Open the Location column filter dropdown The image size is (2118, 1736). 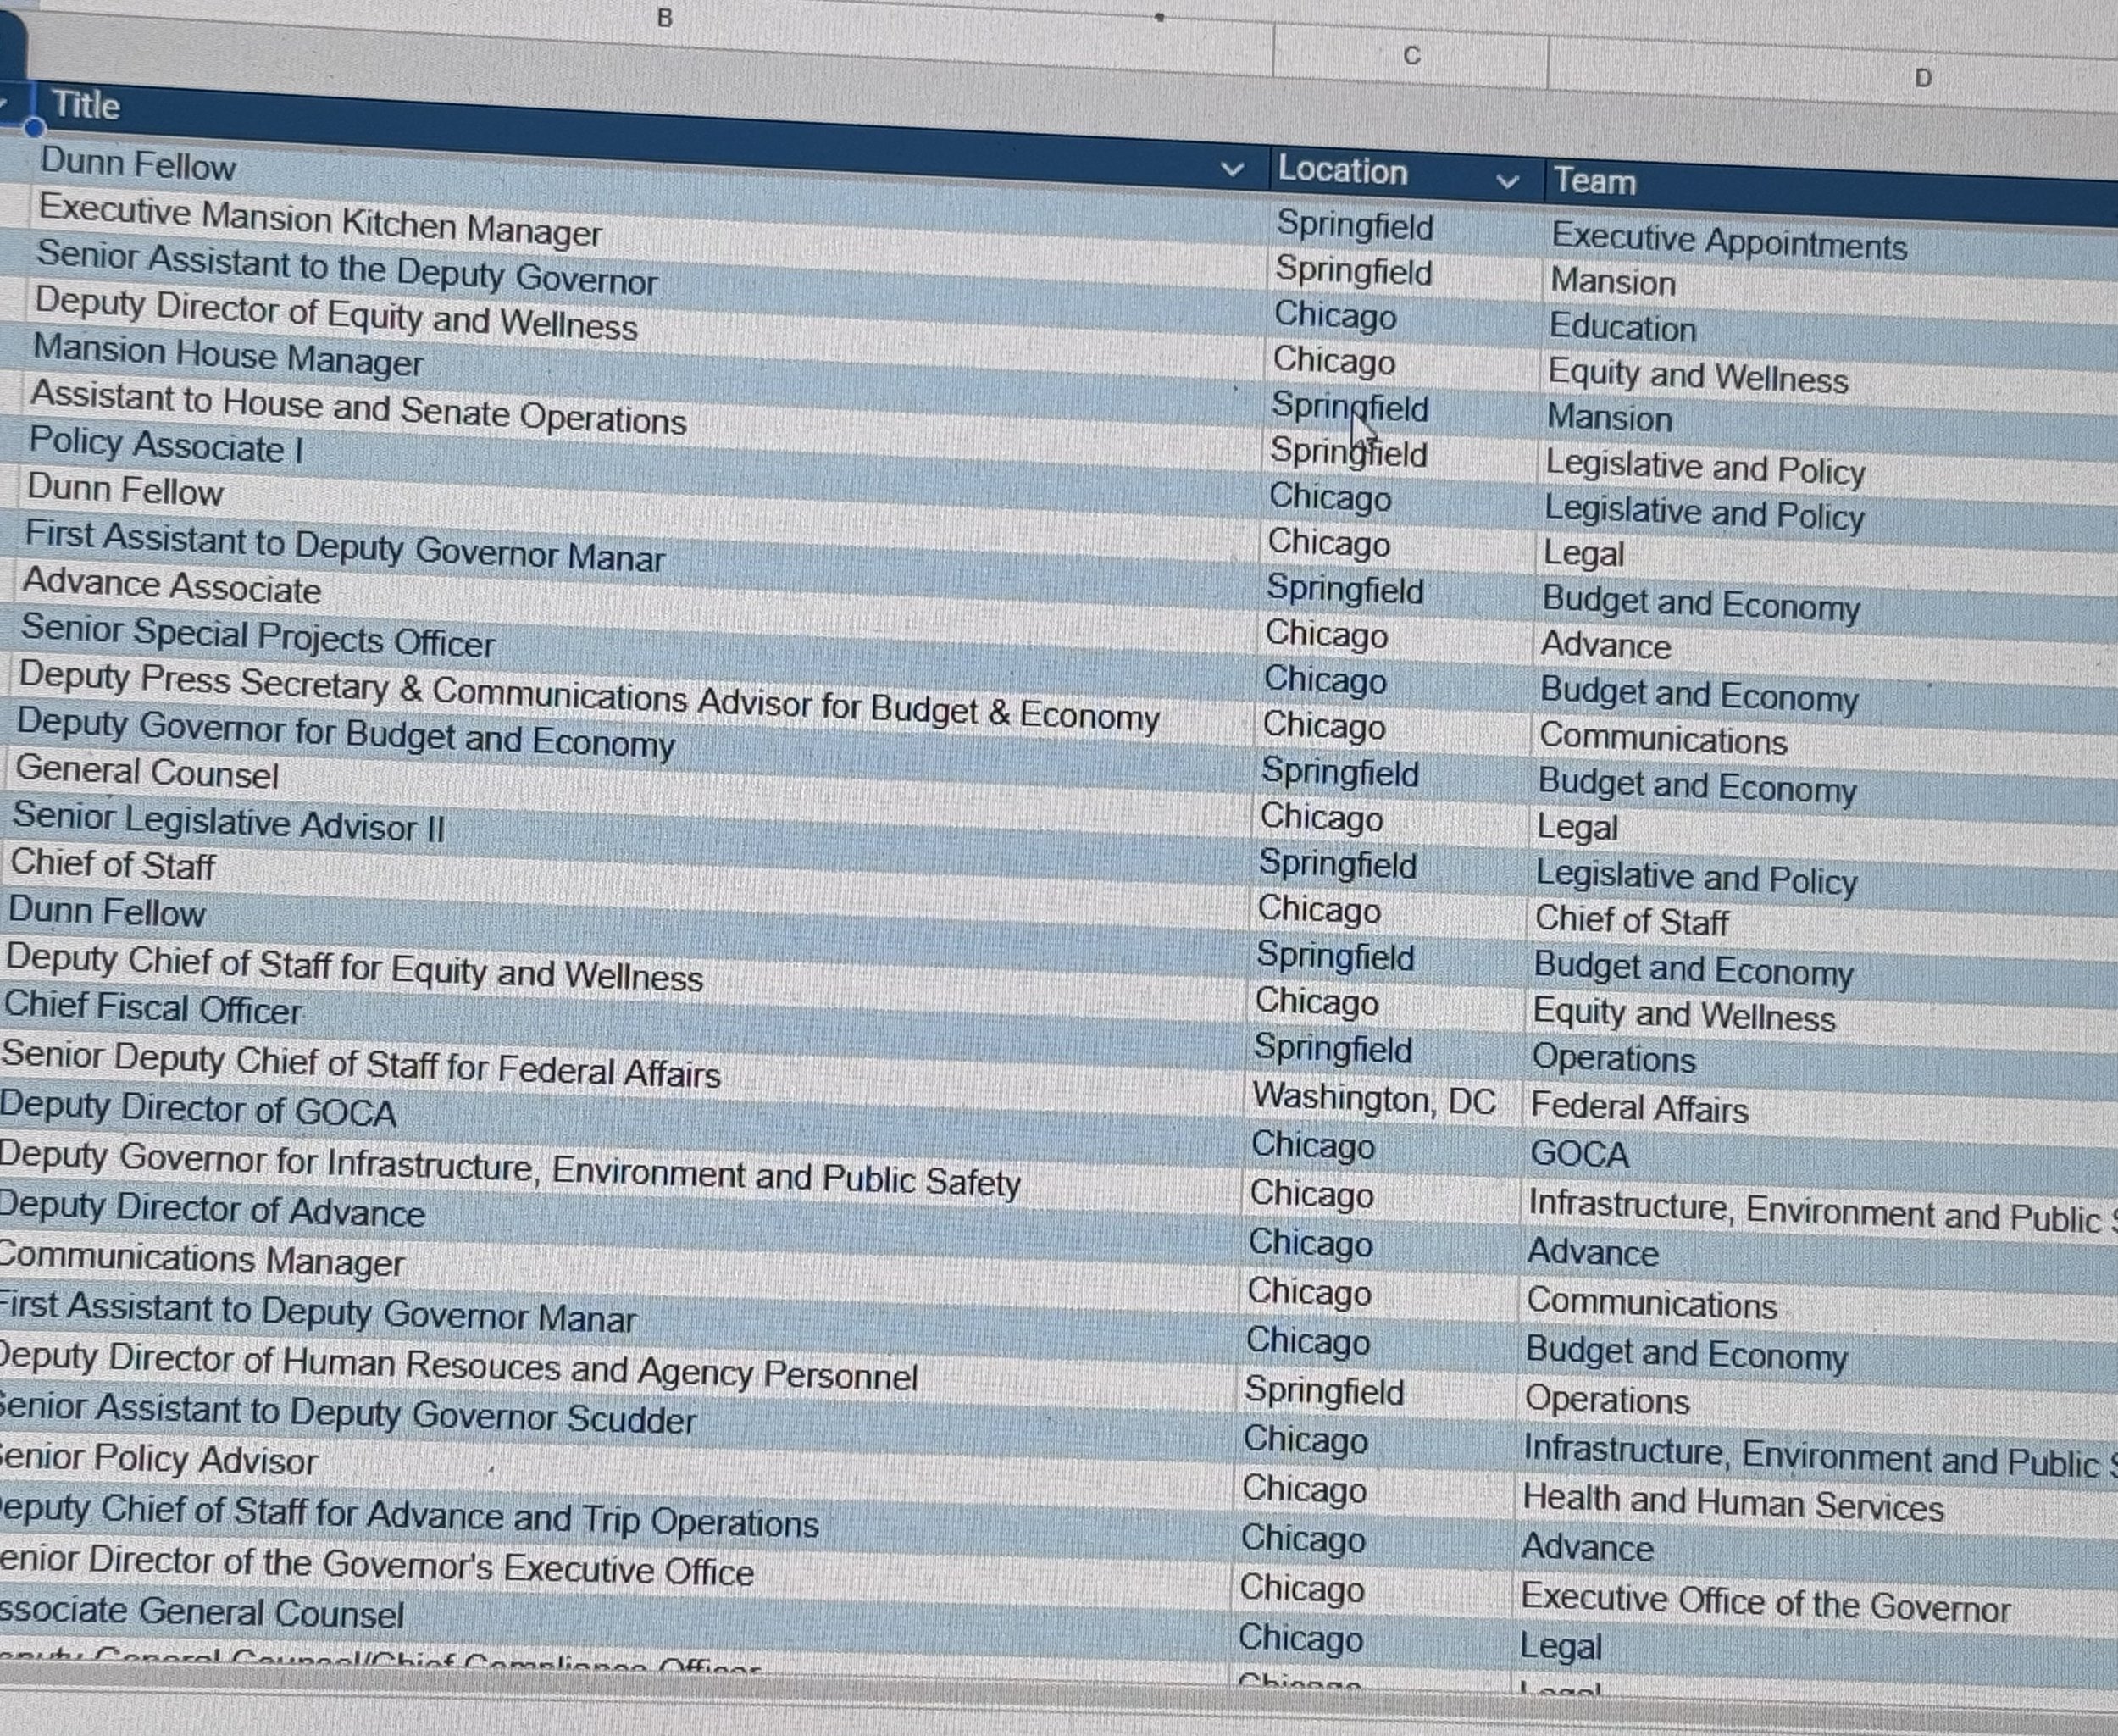click(1507, 181)
